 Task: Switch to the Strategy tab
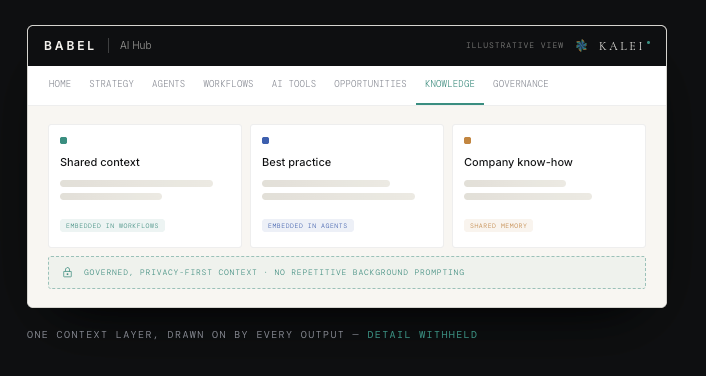[111, 84]
